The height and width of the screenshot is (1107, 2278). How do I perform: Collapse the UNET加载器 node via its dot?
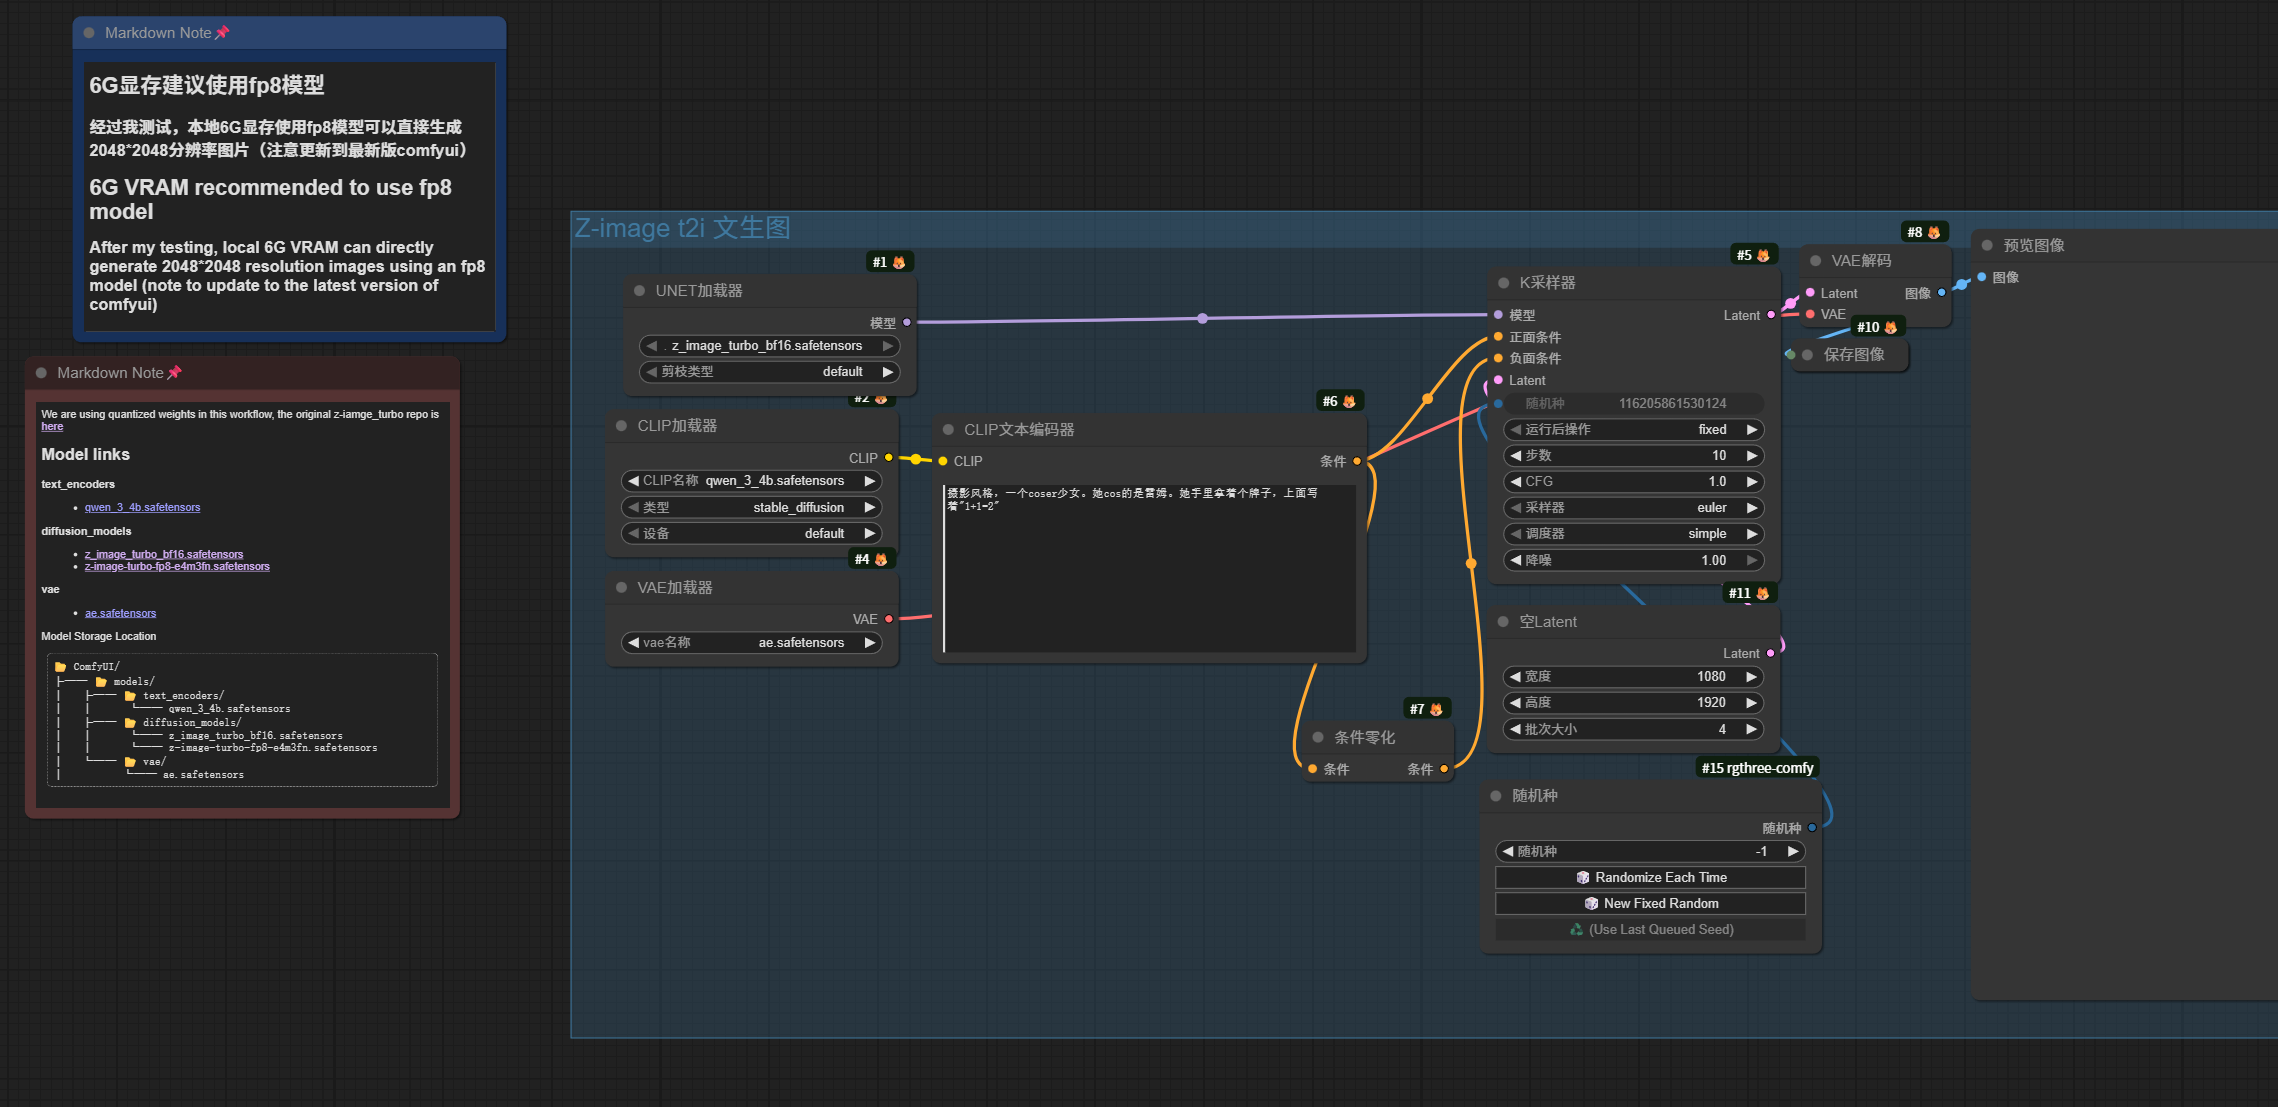point(639,291)
